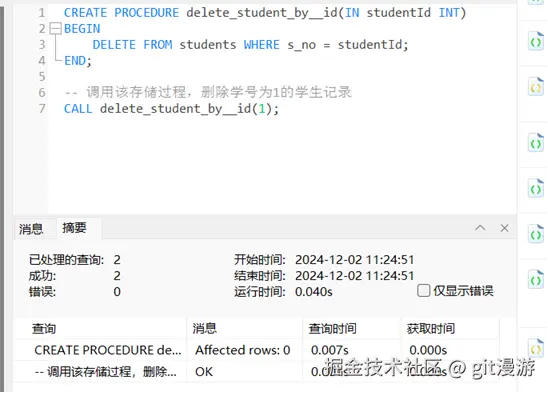Place cursor on the CREATE PROCEDURE line
This screenshot has height=393, width=548.
click(265, 13)
